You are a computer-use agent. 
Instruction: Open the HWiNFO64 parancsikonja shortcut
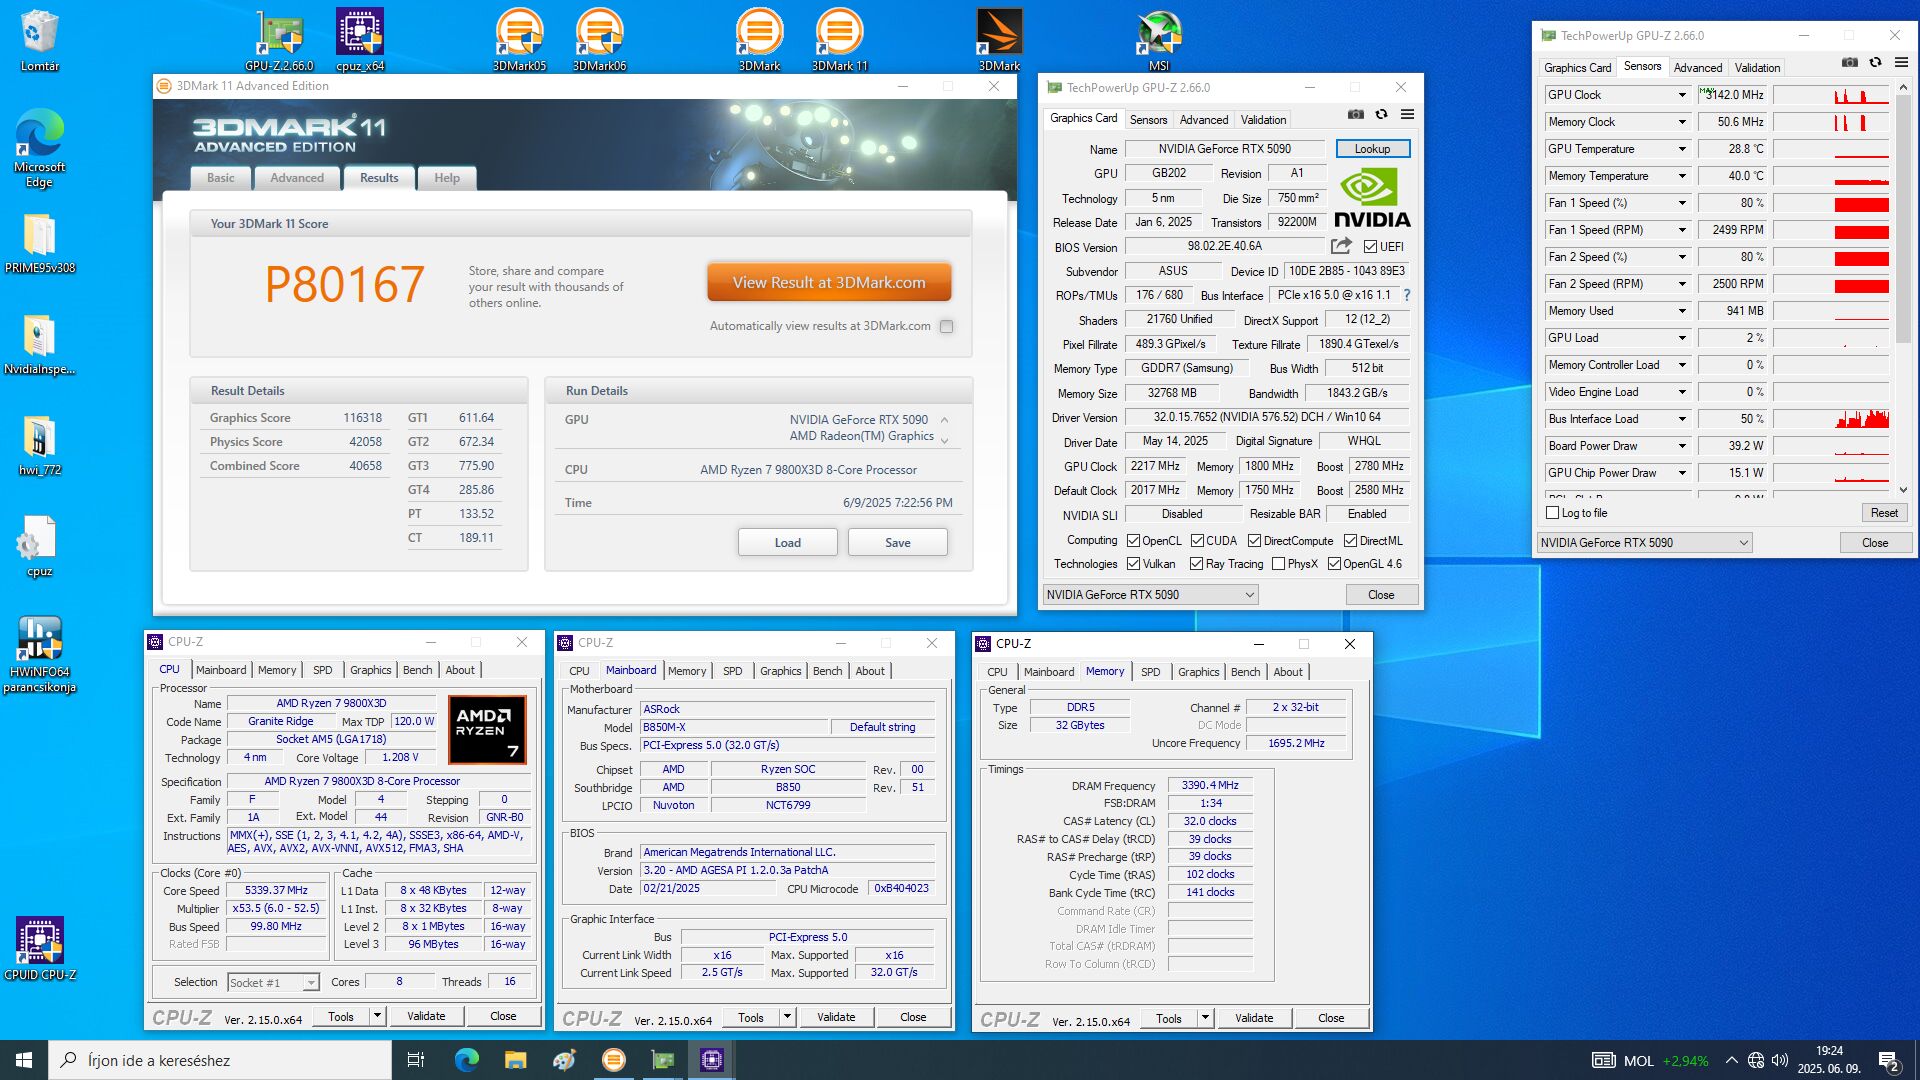coord(40,655)
